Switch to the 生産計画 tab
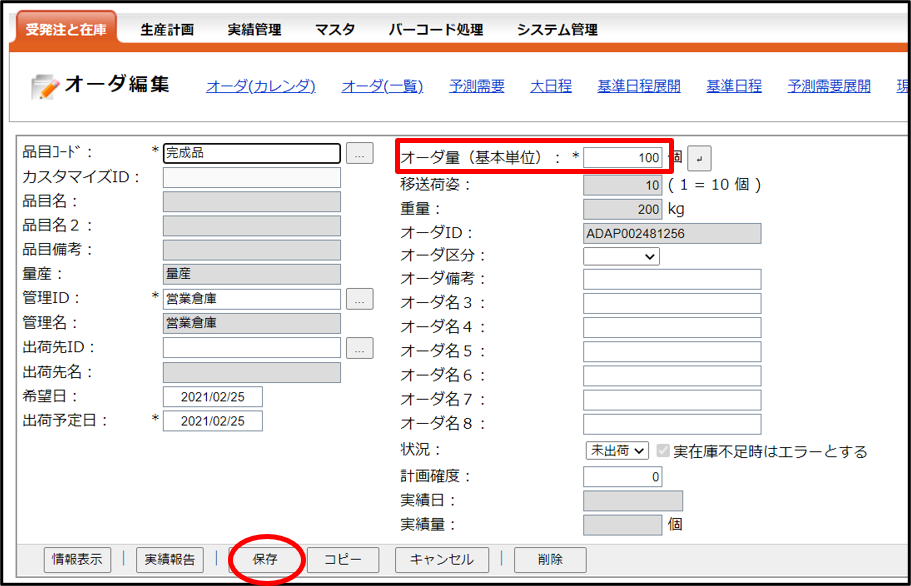911x586 pixels. (167, 30)
